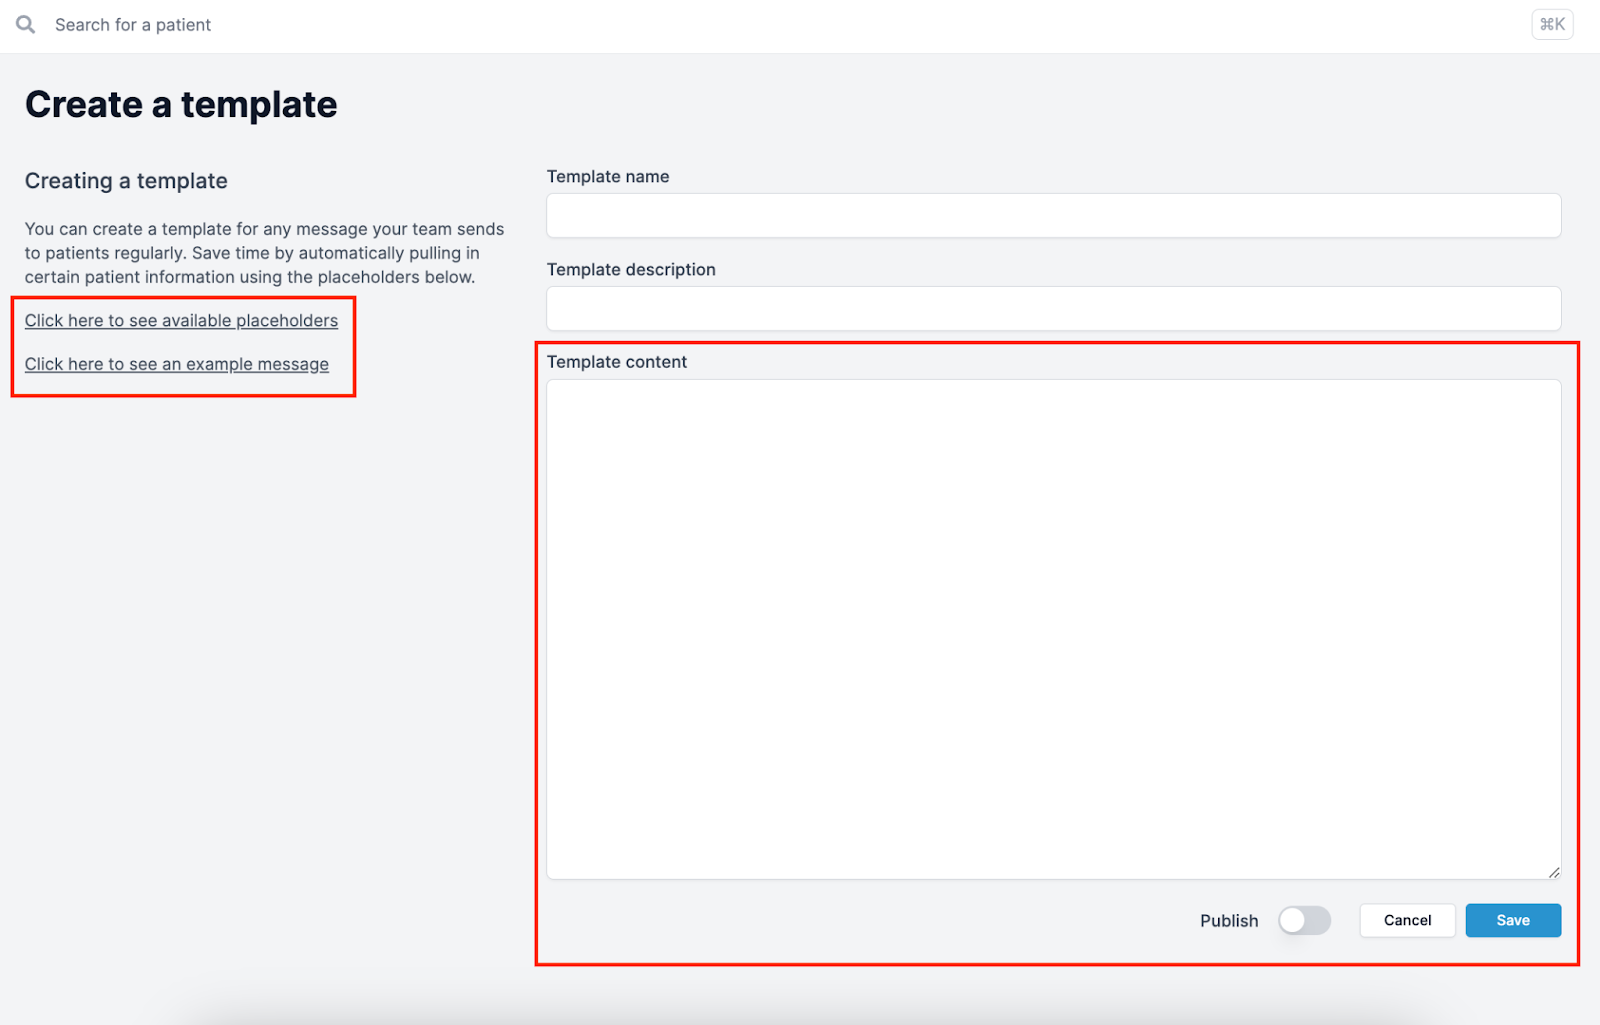Click the Publish text label
The image size is (1600, 1025).
click(x=1229, y=920)
